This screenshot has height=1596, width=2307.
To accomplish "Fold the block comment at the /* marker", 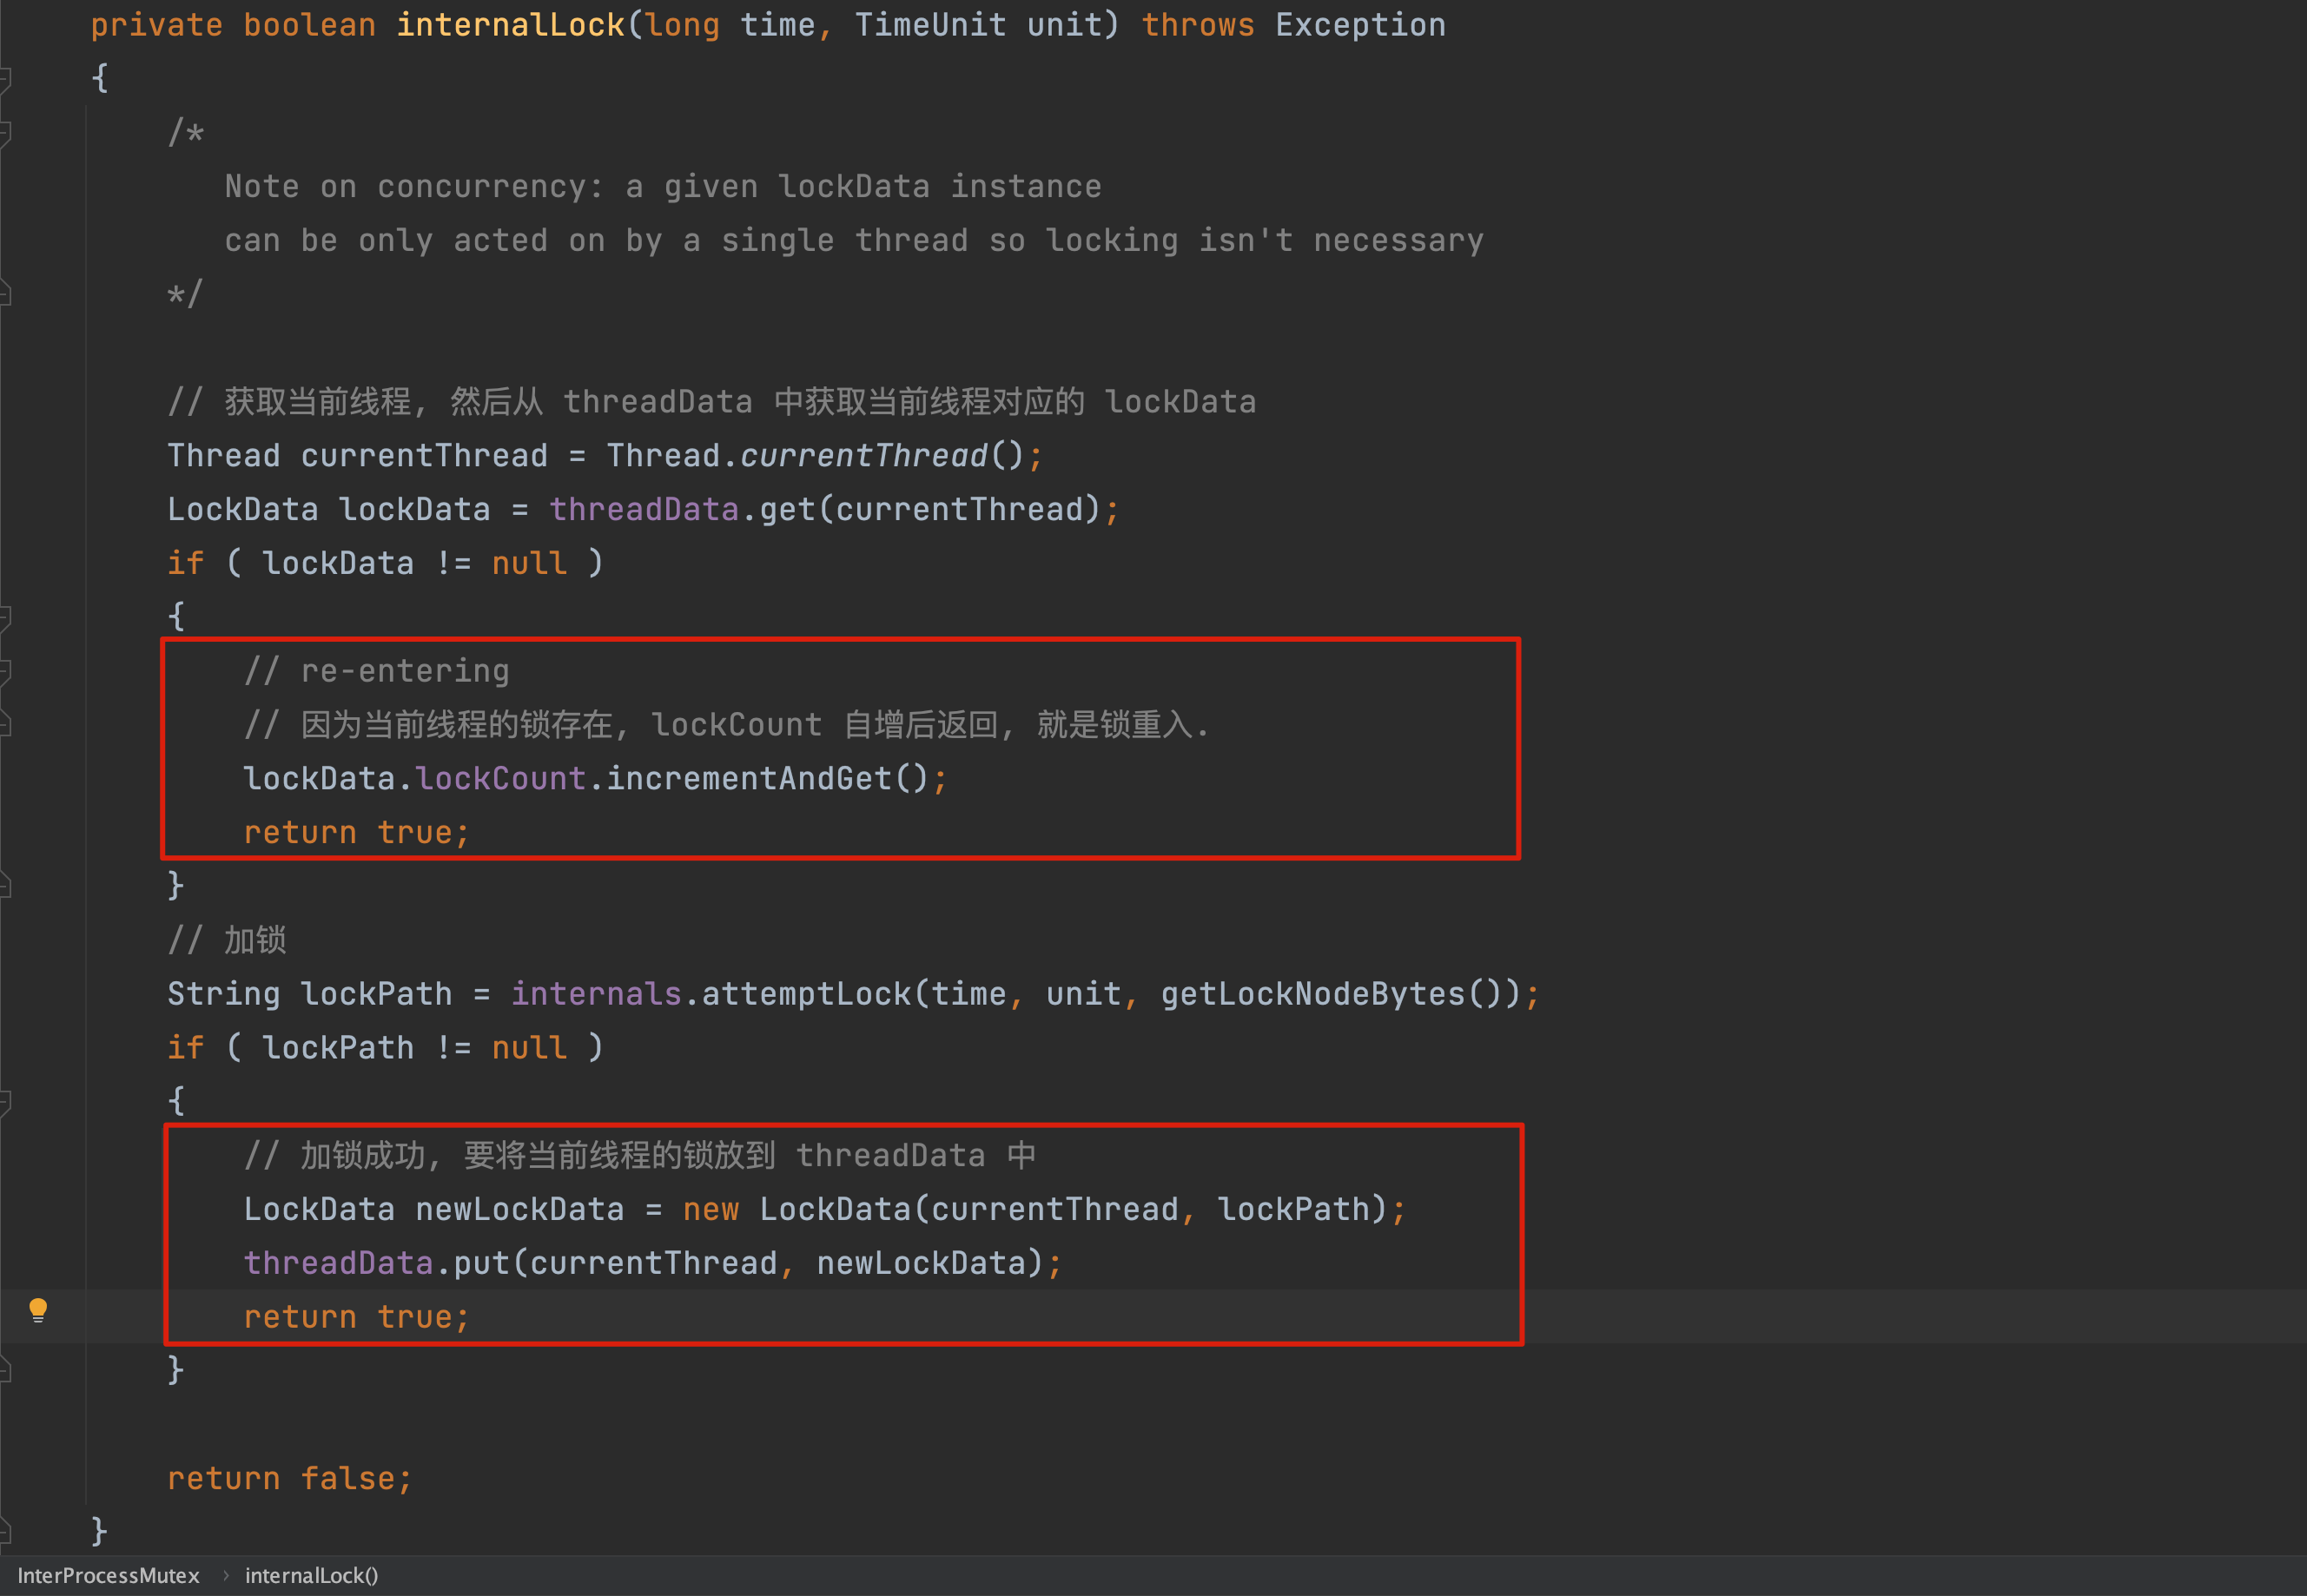I will (x=4, y=133).
